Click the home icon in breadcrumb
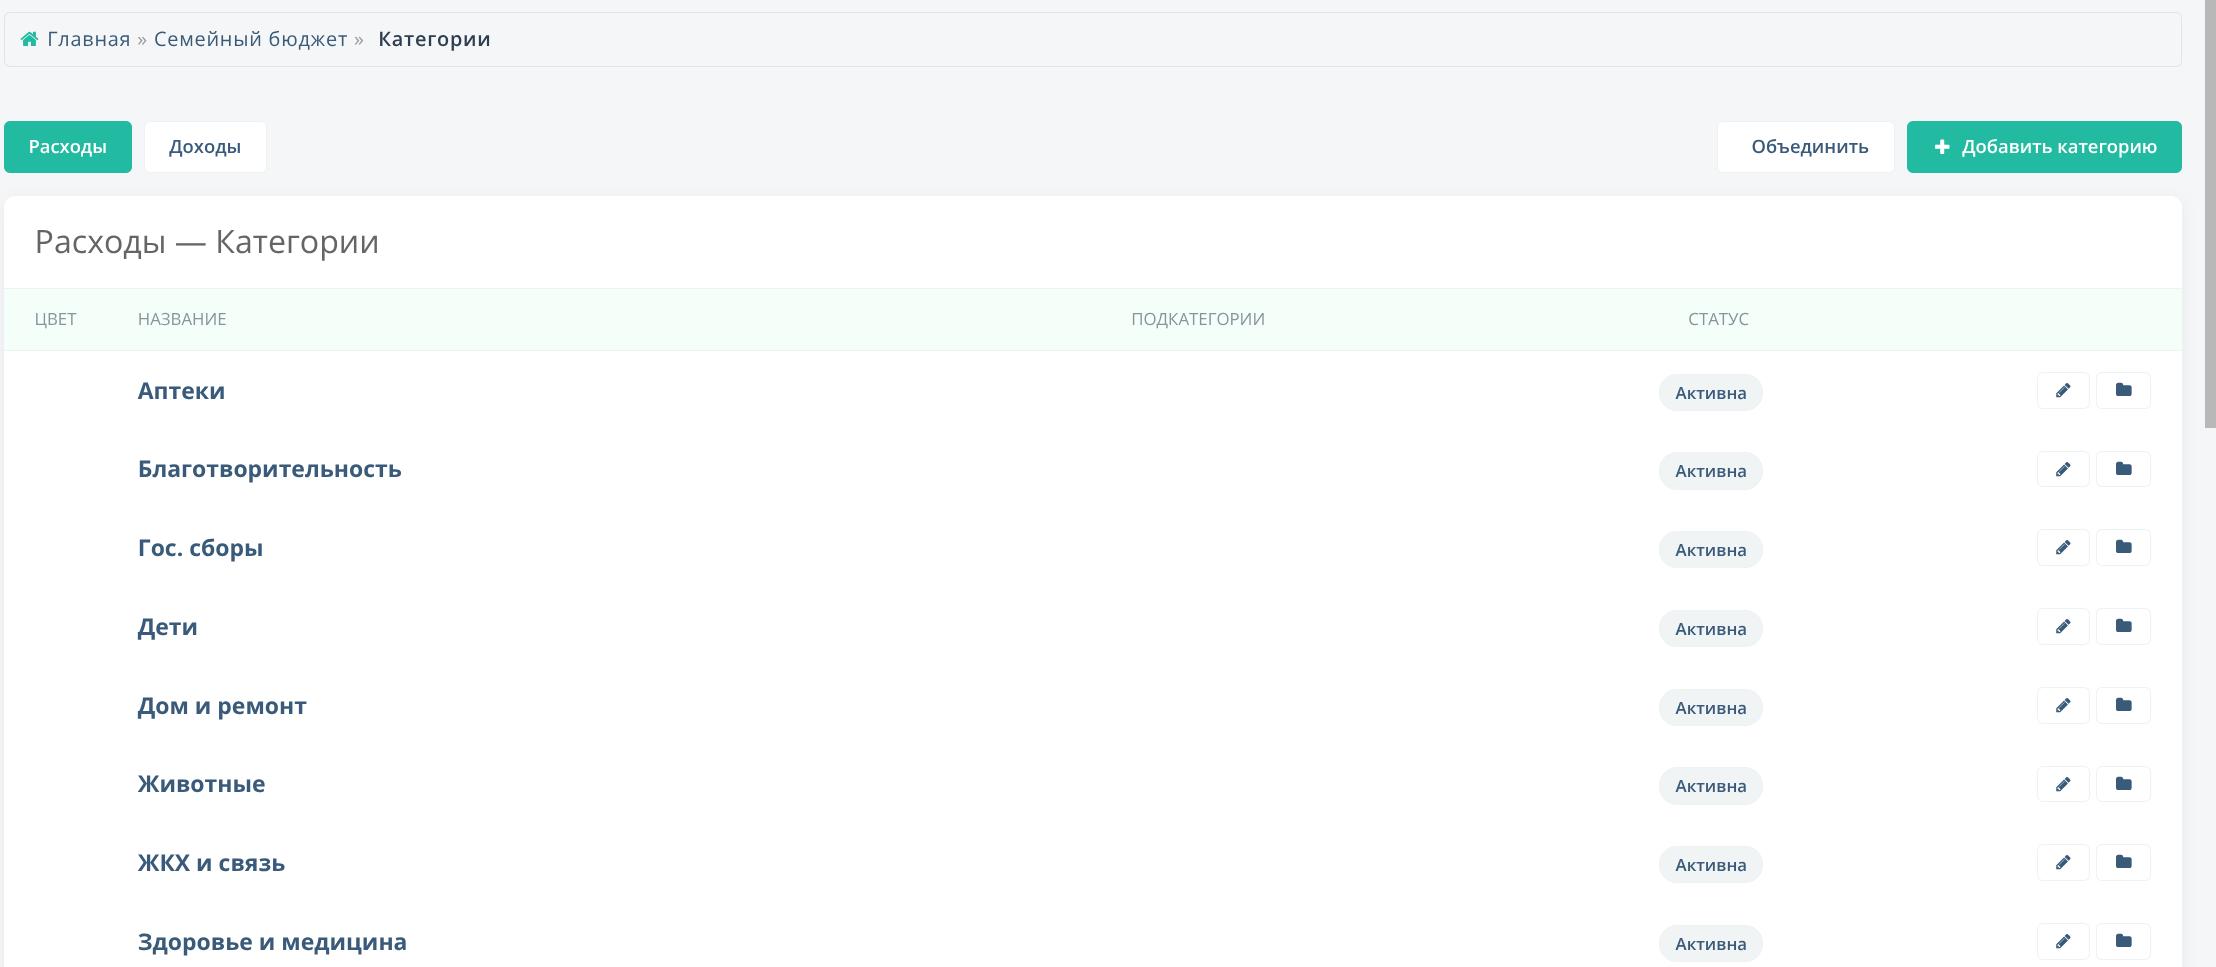The width and height of the screenshot is (2216, 967). coord(30,39)
